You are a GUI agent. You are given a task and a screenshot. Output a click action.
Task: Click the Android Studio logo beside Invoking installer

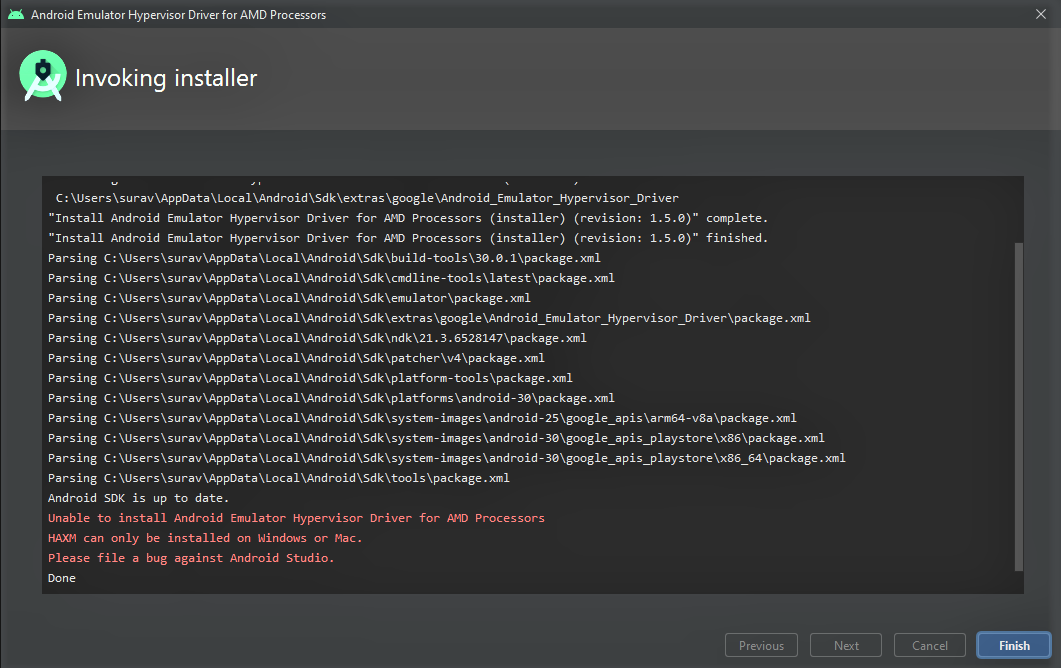[x=43, y=76]
